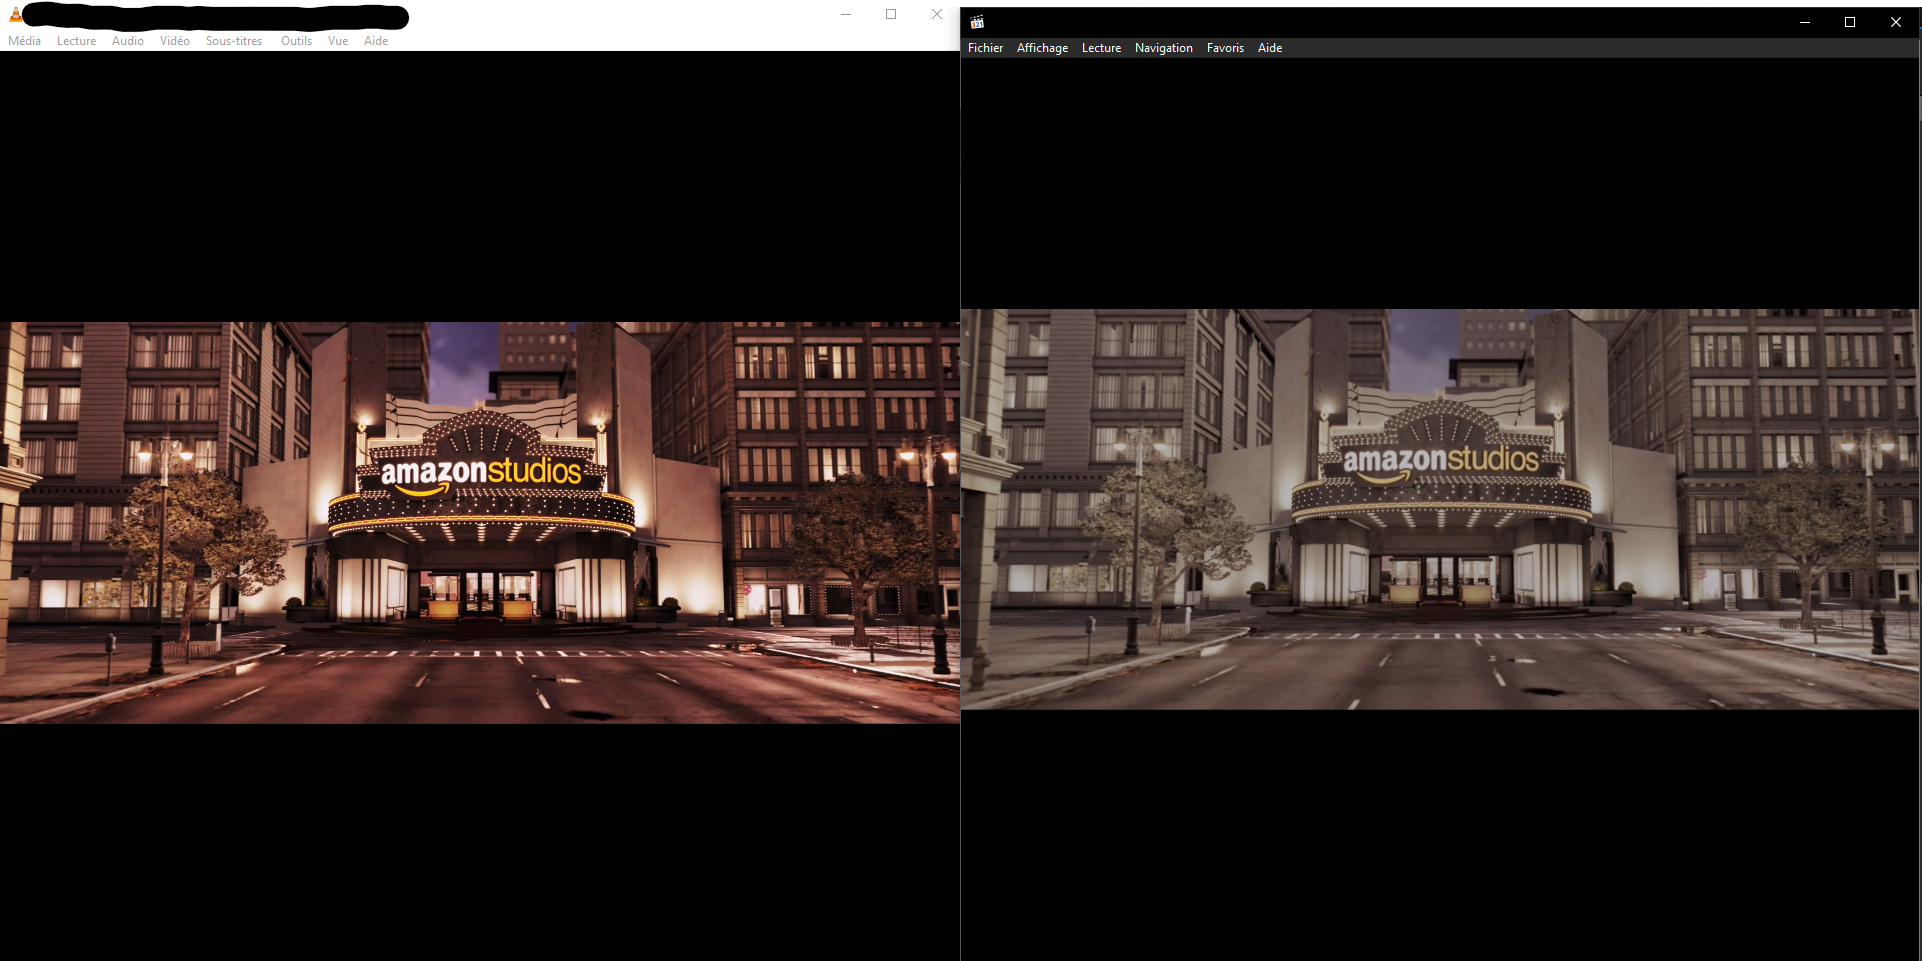This screenshot has height=961, width=1922.
Task: Open the Fichier menu in the right player
Action: tap(985, 48)
